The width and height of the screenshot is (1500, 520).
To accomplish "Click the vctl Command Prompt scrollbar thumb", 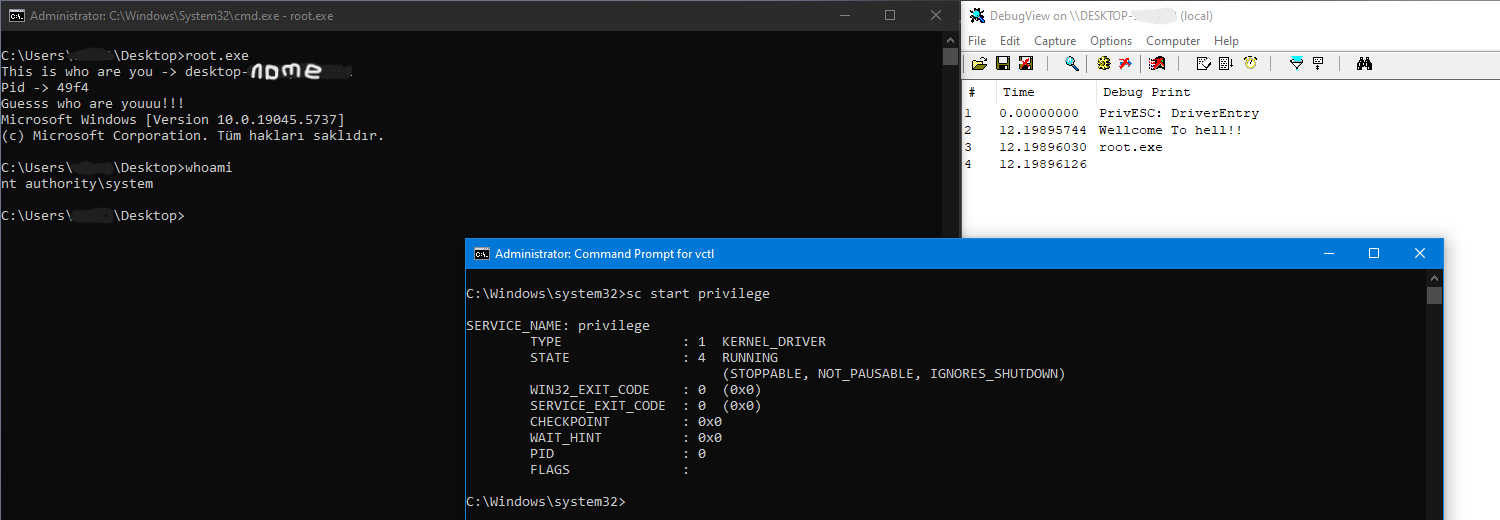I will coord(1434,295).
